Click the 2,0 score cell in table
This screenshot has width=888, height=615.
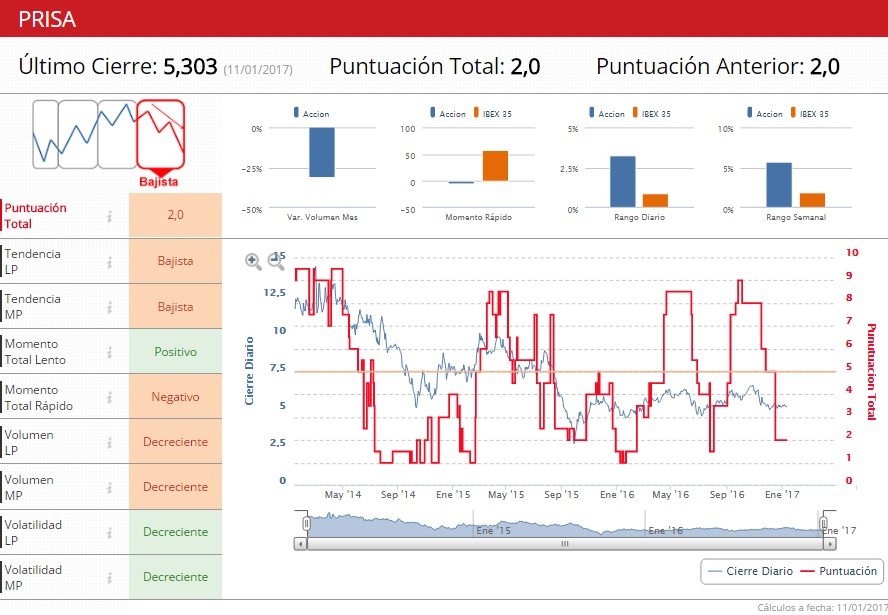(x=176, y=215)
